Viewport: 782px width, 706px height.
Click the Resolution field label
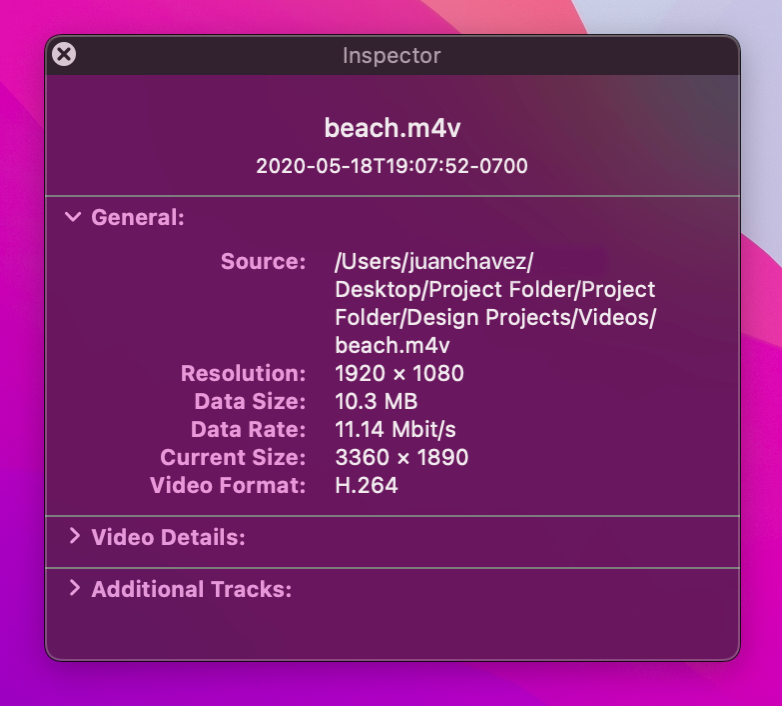click(x=243, y=373)
